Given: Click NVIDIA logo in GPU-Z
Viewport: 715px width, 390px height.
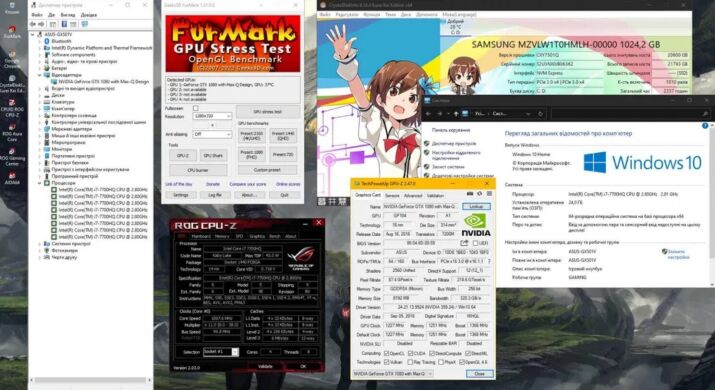Looking at the screenshot, I should (477, 225).
